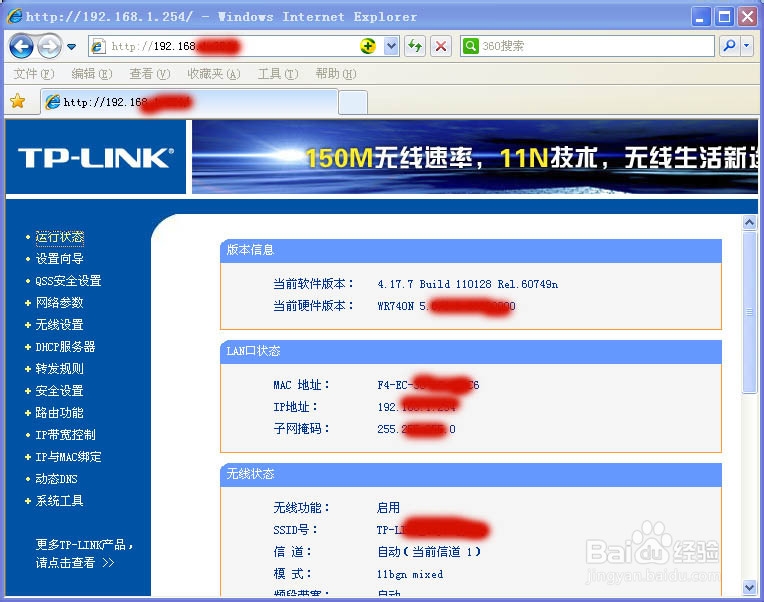Click the page scrollbar down arrow
The image size is (764, 602).
(x=749, y=587)
